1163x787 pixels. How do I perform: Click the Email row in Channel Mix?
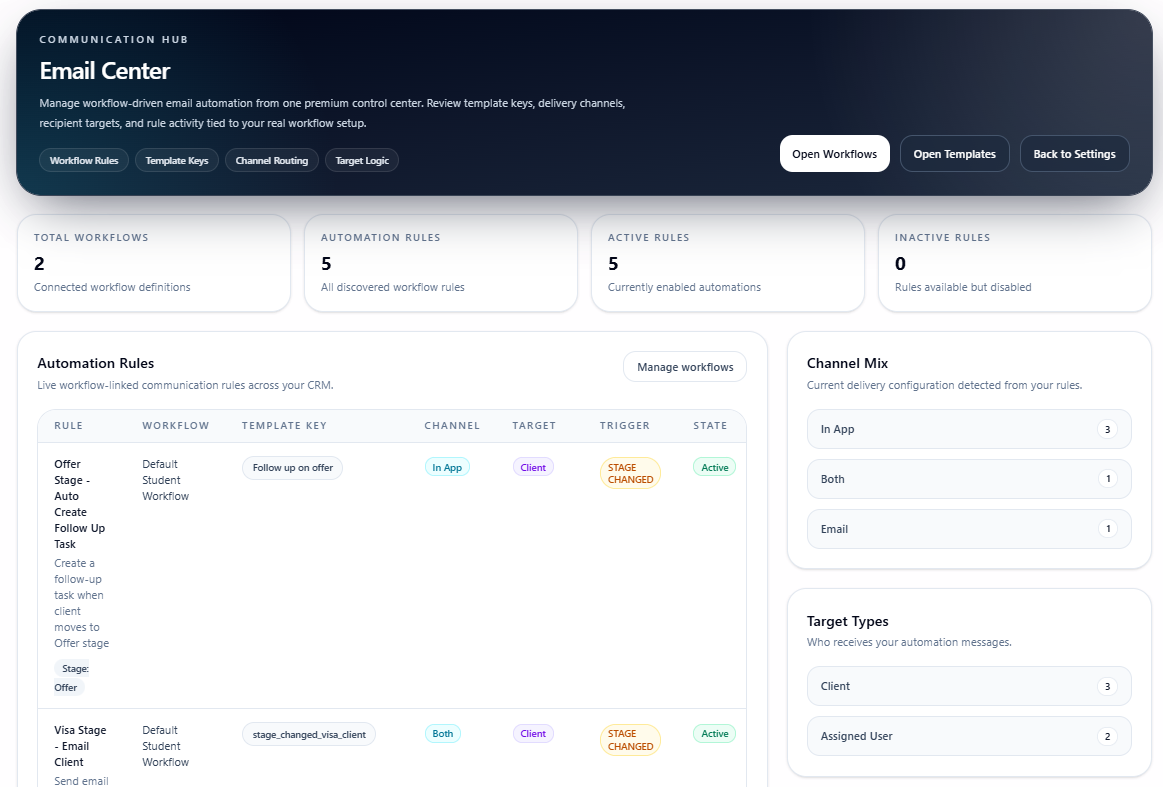pos(969,529)
